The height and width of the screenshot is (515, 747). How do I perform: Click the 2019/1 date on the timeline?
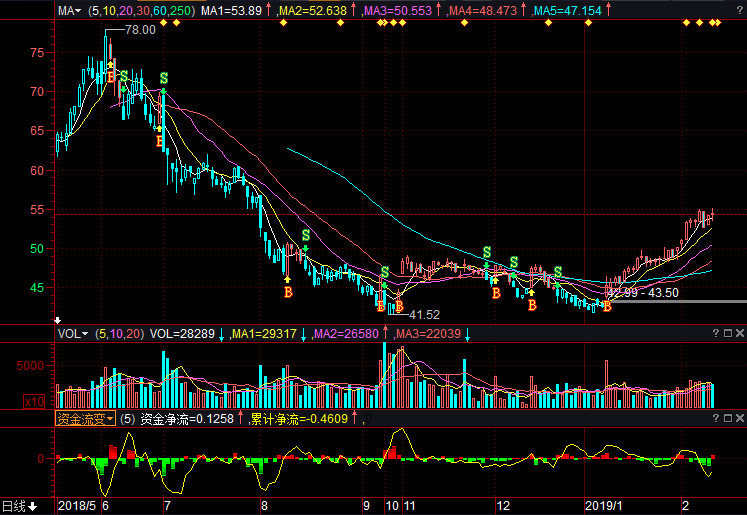pyautogui.click(x=603, y=506)
